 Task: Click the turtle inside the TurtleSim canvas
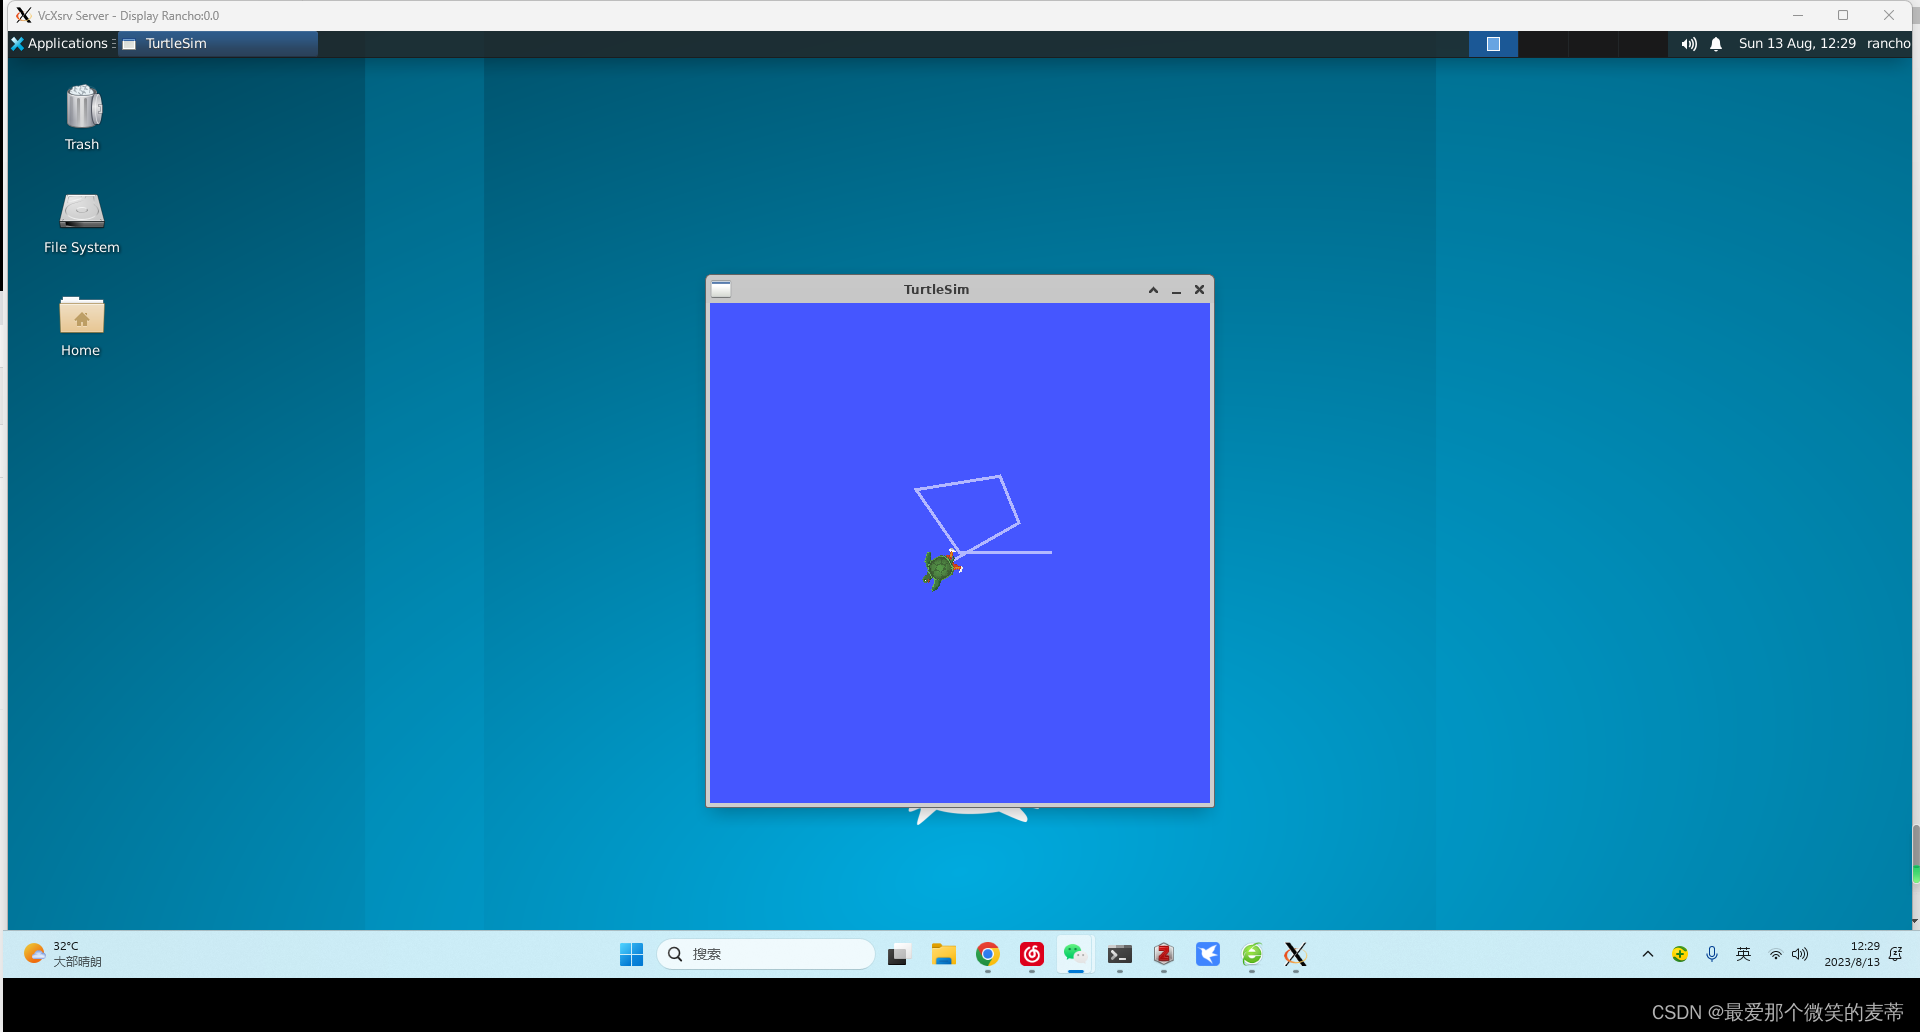tap(941, 568)
